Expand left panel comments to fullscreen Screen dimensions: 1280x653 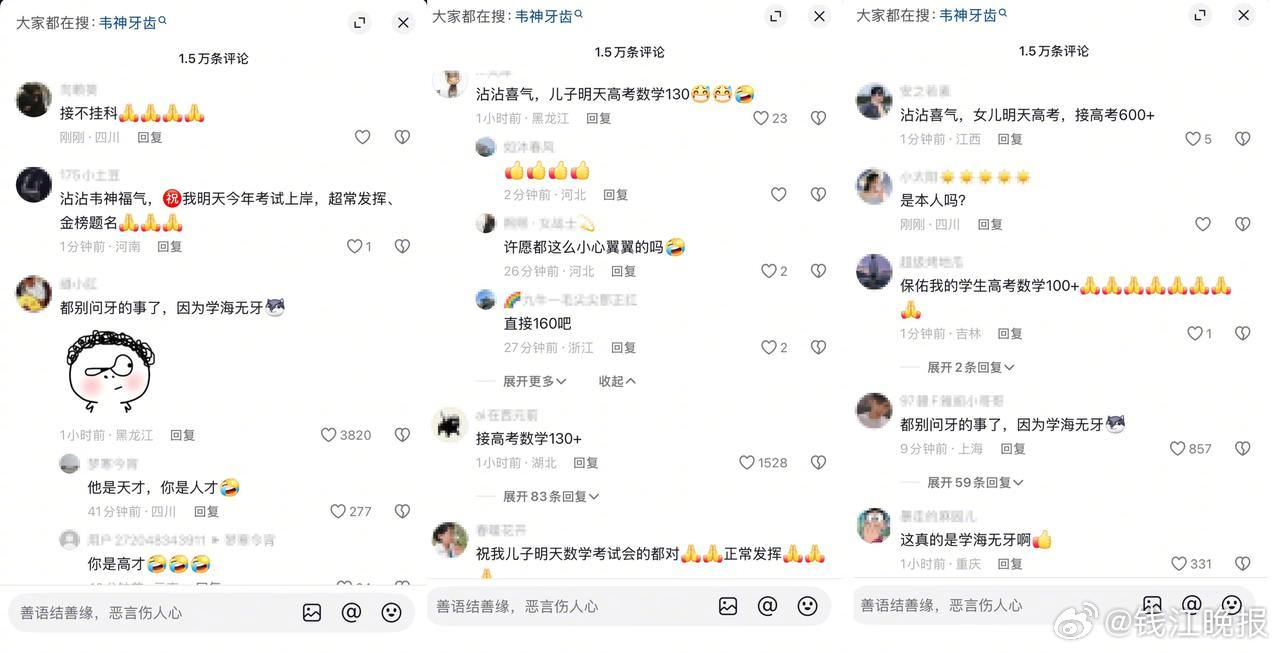[x=359, y=22]
